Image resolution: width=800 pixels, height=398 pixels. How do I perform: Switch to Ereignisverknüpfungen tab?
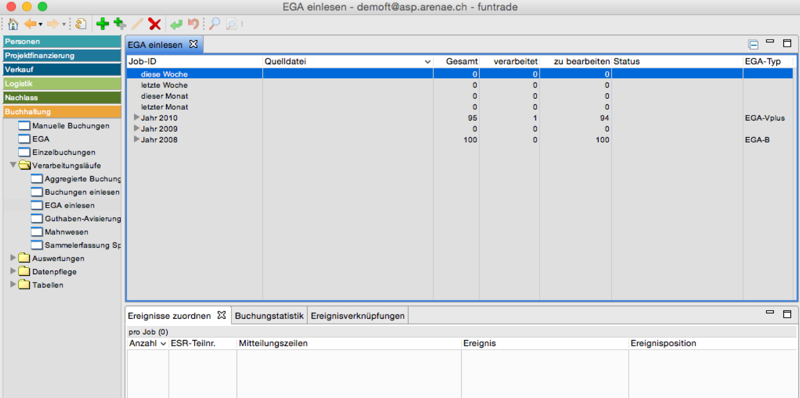[358, 316]
